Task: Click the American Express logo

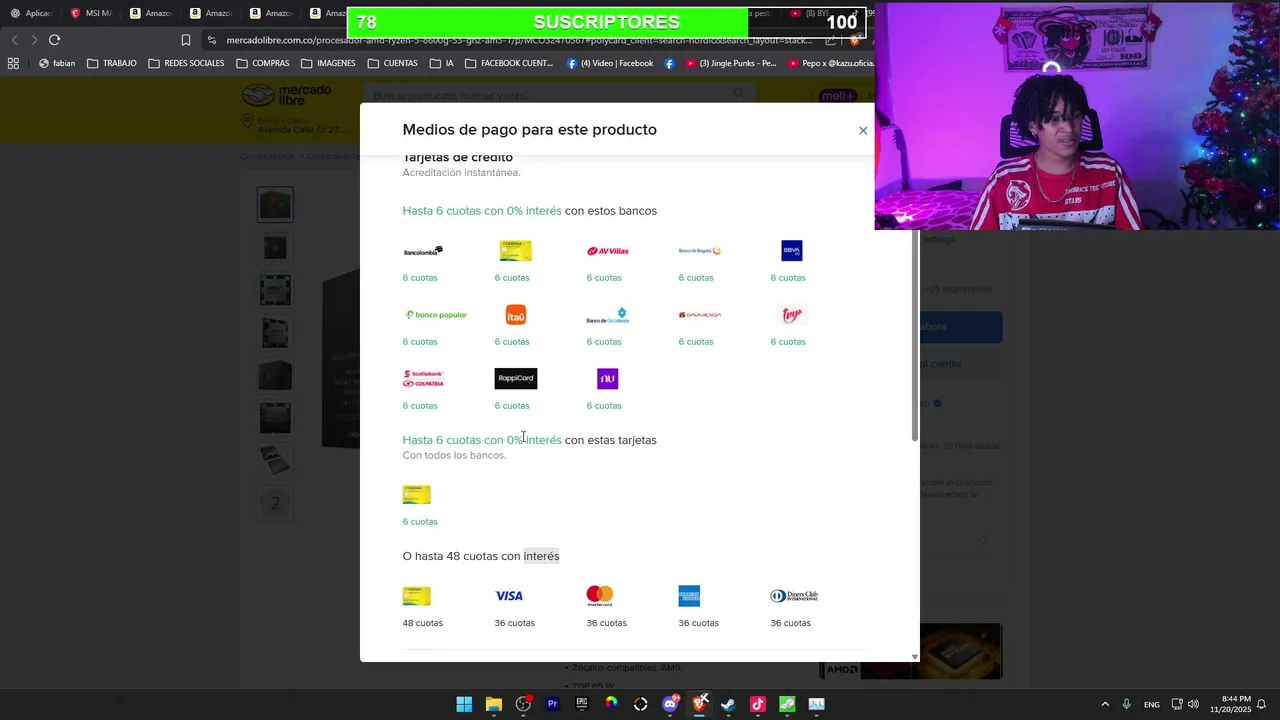Action: pos(689,596)
